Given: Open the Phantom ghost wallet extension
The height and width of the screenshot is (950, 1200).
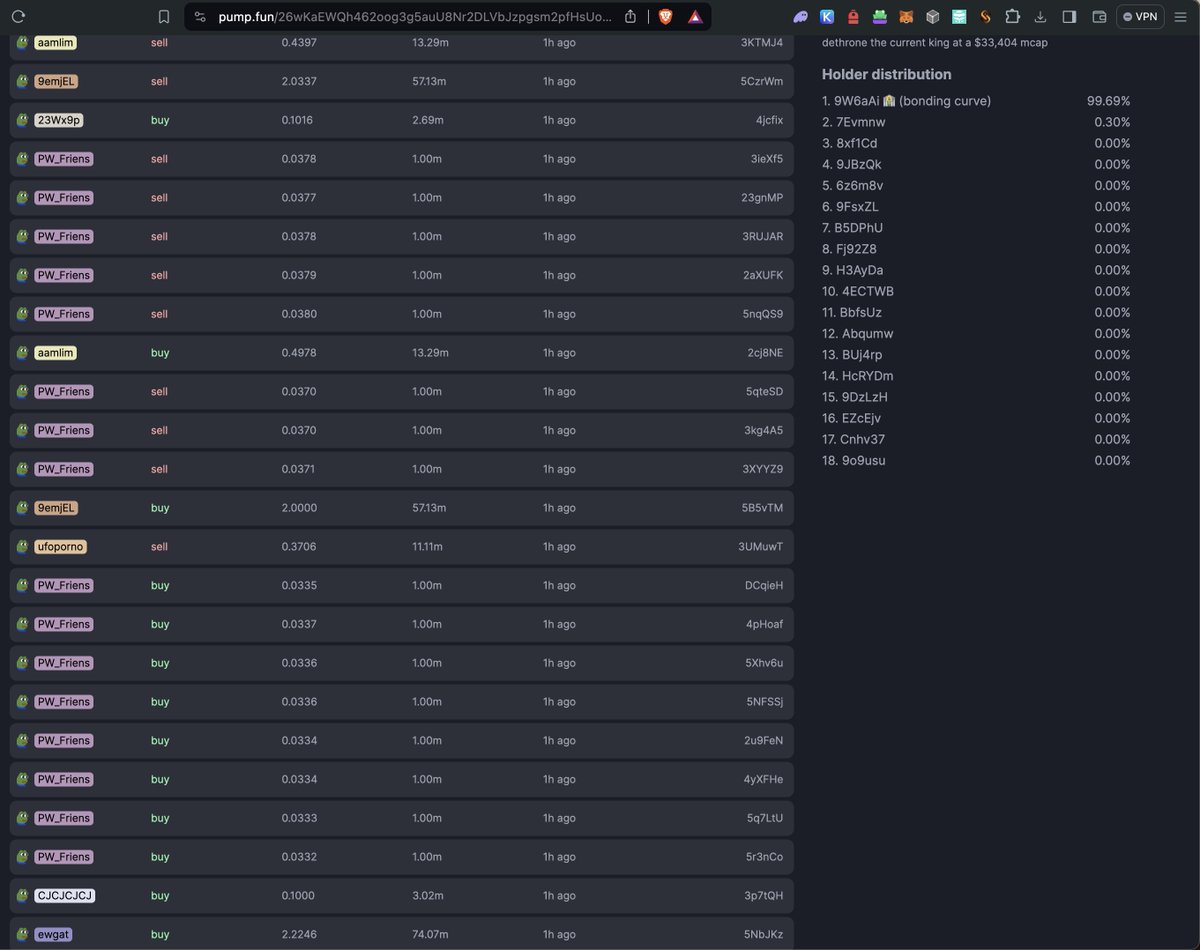Looking at the screenshot, I should coord(801,16).
